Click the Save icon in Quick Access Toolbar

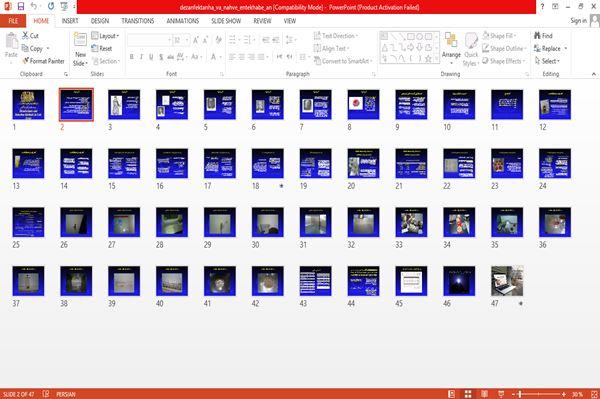click(21, 6)
